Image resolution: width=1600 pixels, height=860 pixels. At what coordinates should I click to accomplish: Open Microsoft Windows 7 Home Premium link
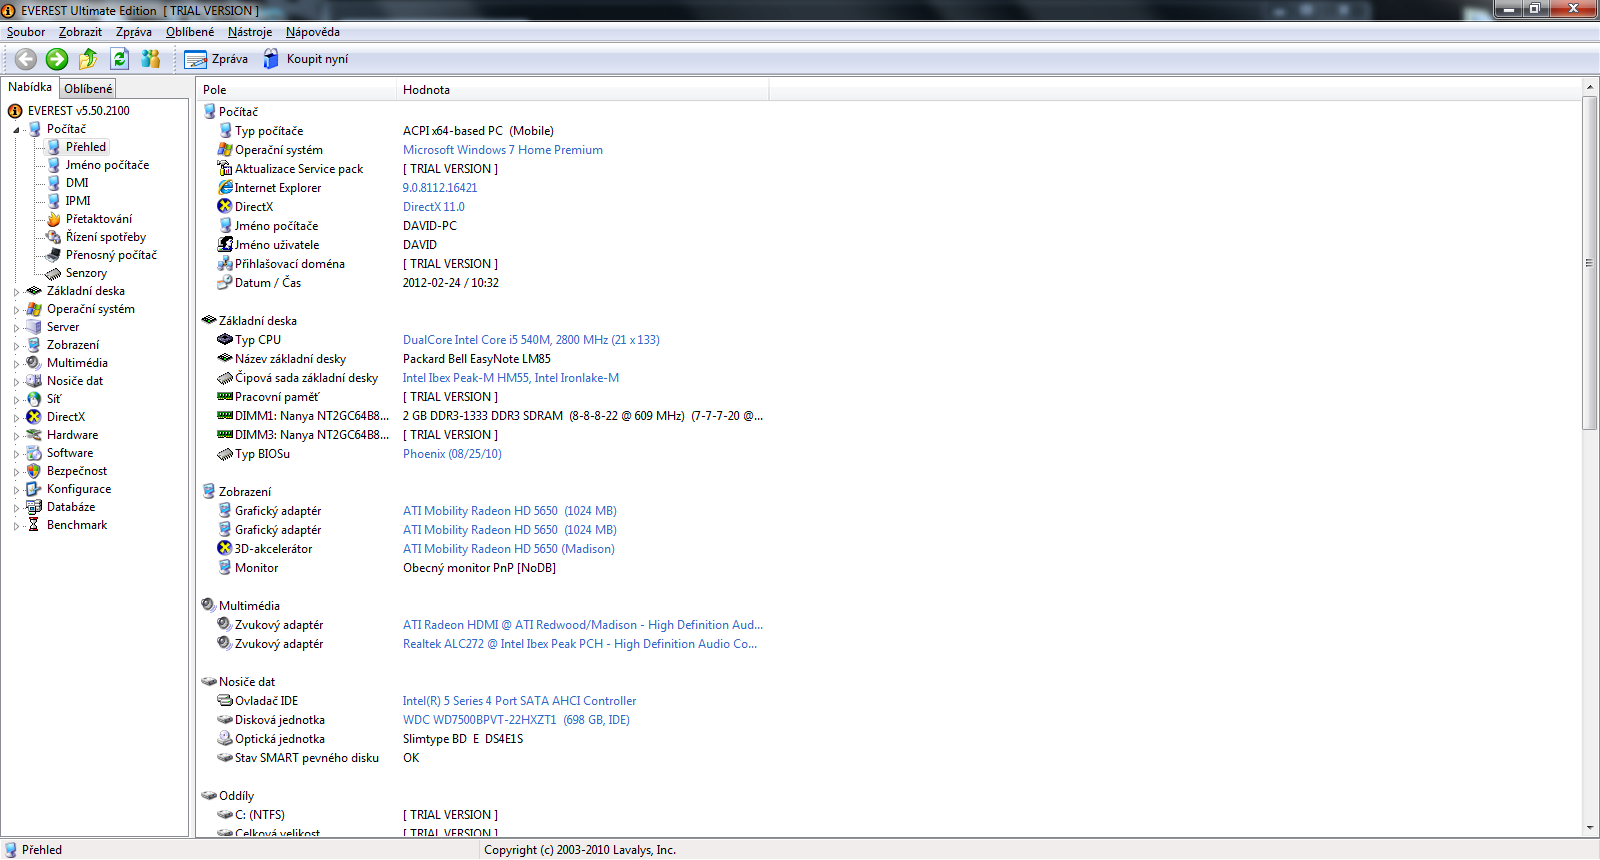click(x=503, y=150)
